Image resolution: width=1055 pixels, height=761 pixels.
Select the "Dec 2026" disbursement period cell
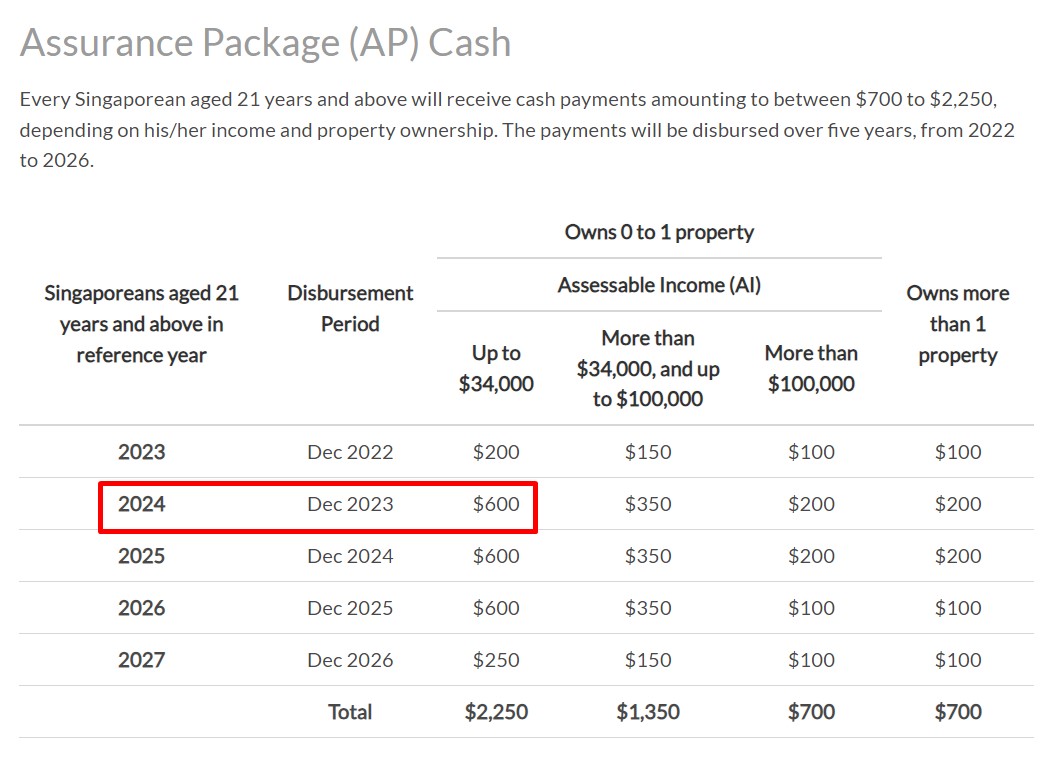(x=350, y=660)
